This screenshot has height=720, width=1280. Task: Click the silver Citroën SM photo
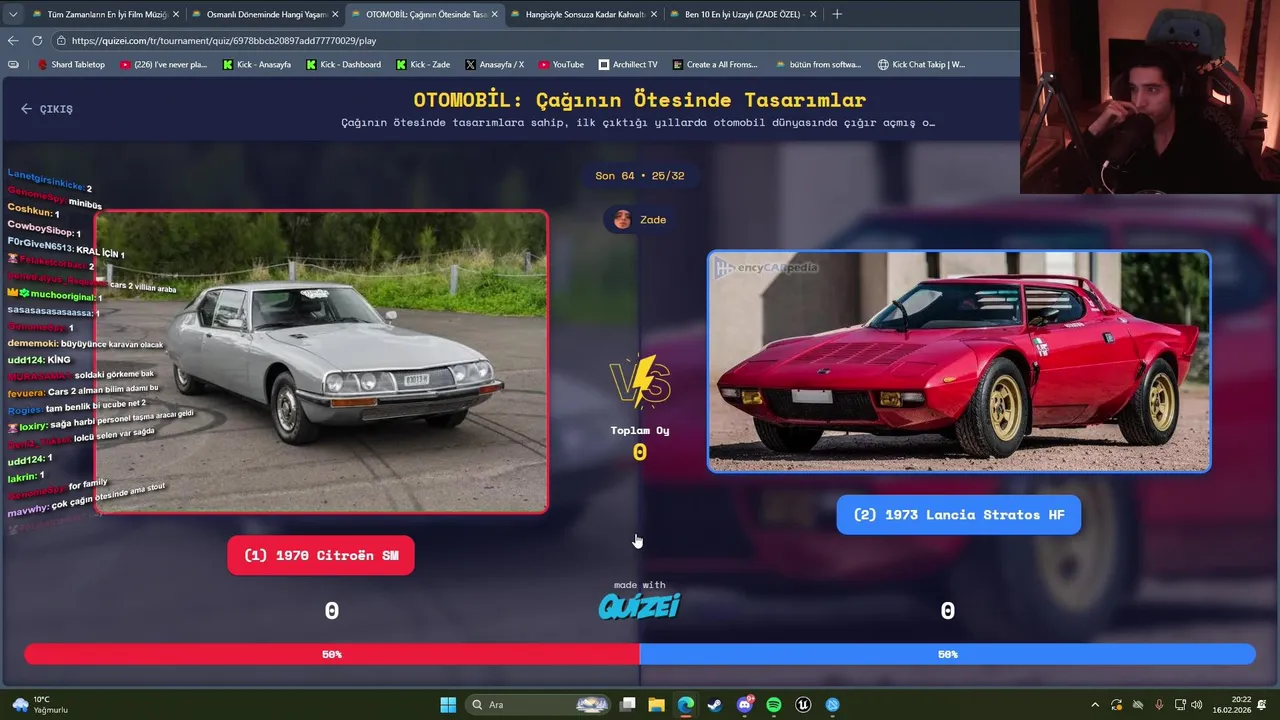tap(321, 362)
